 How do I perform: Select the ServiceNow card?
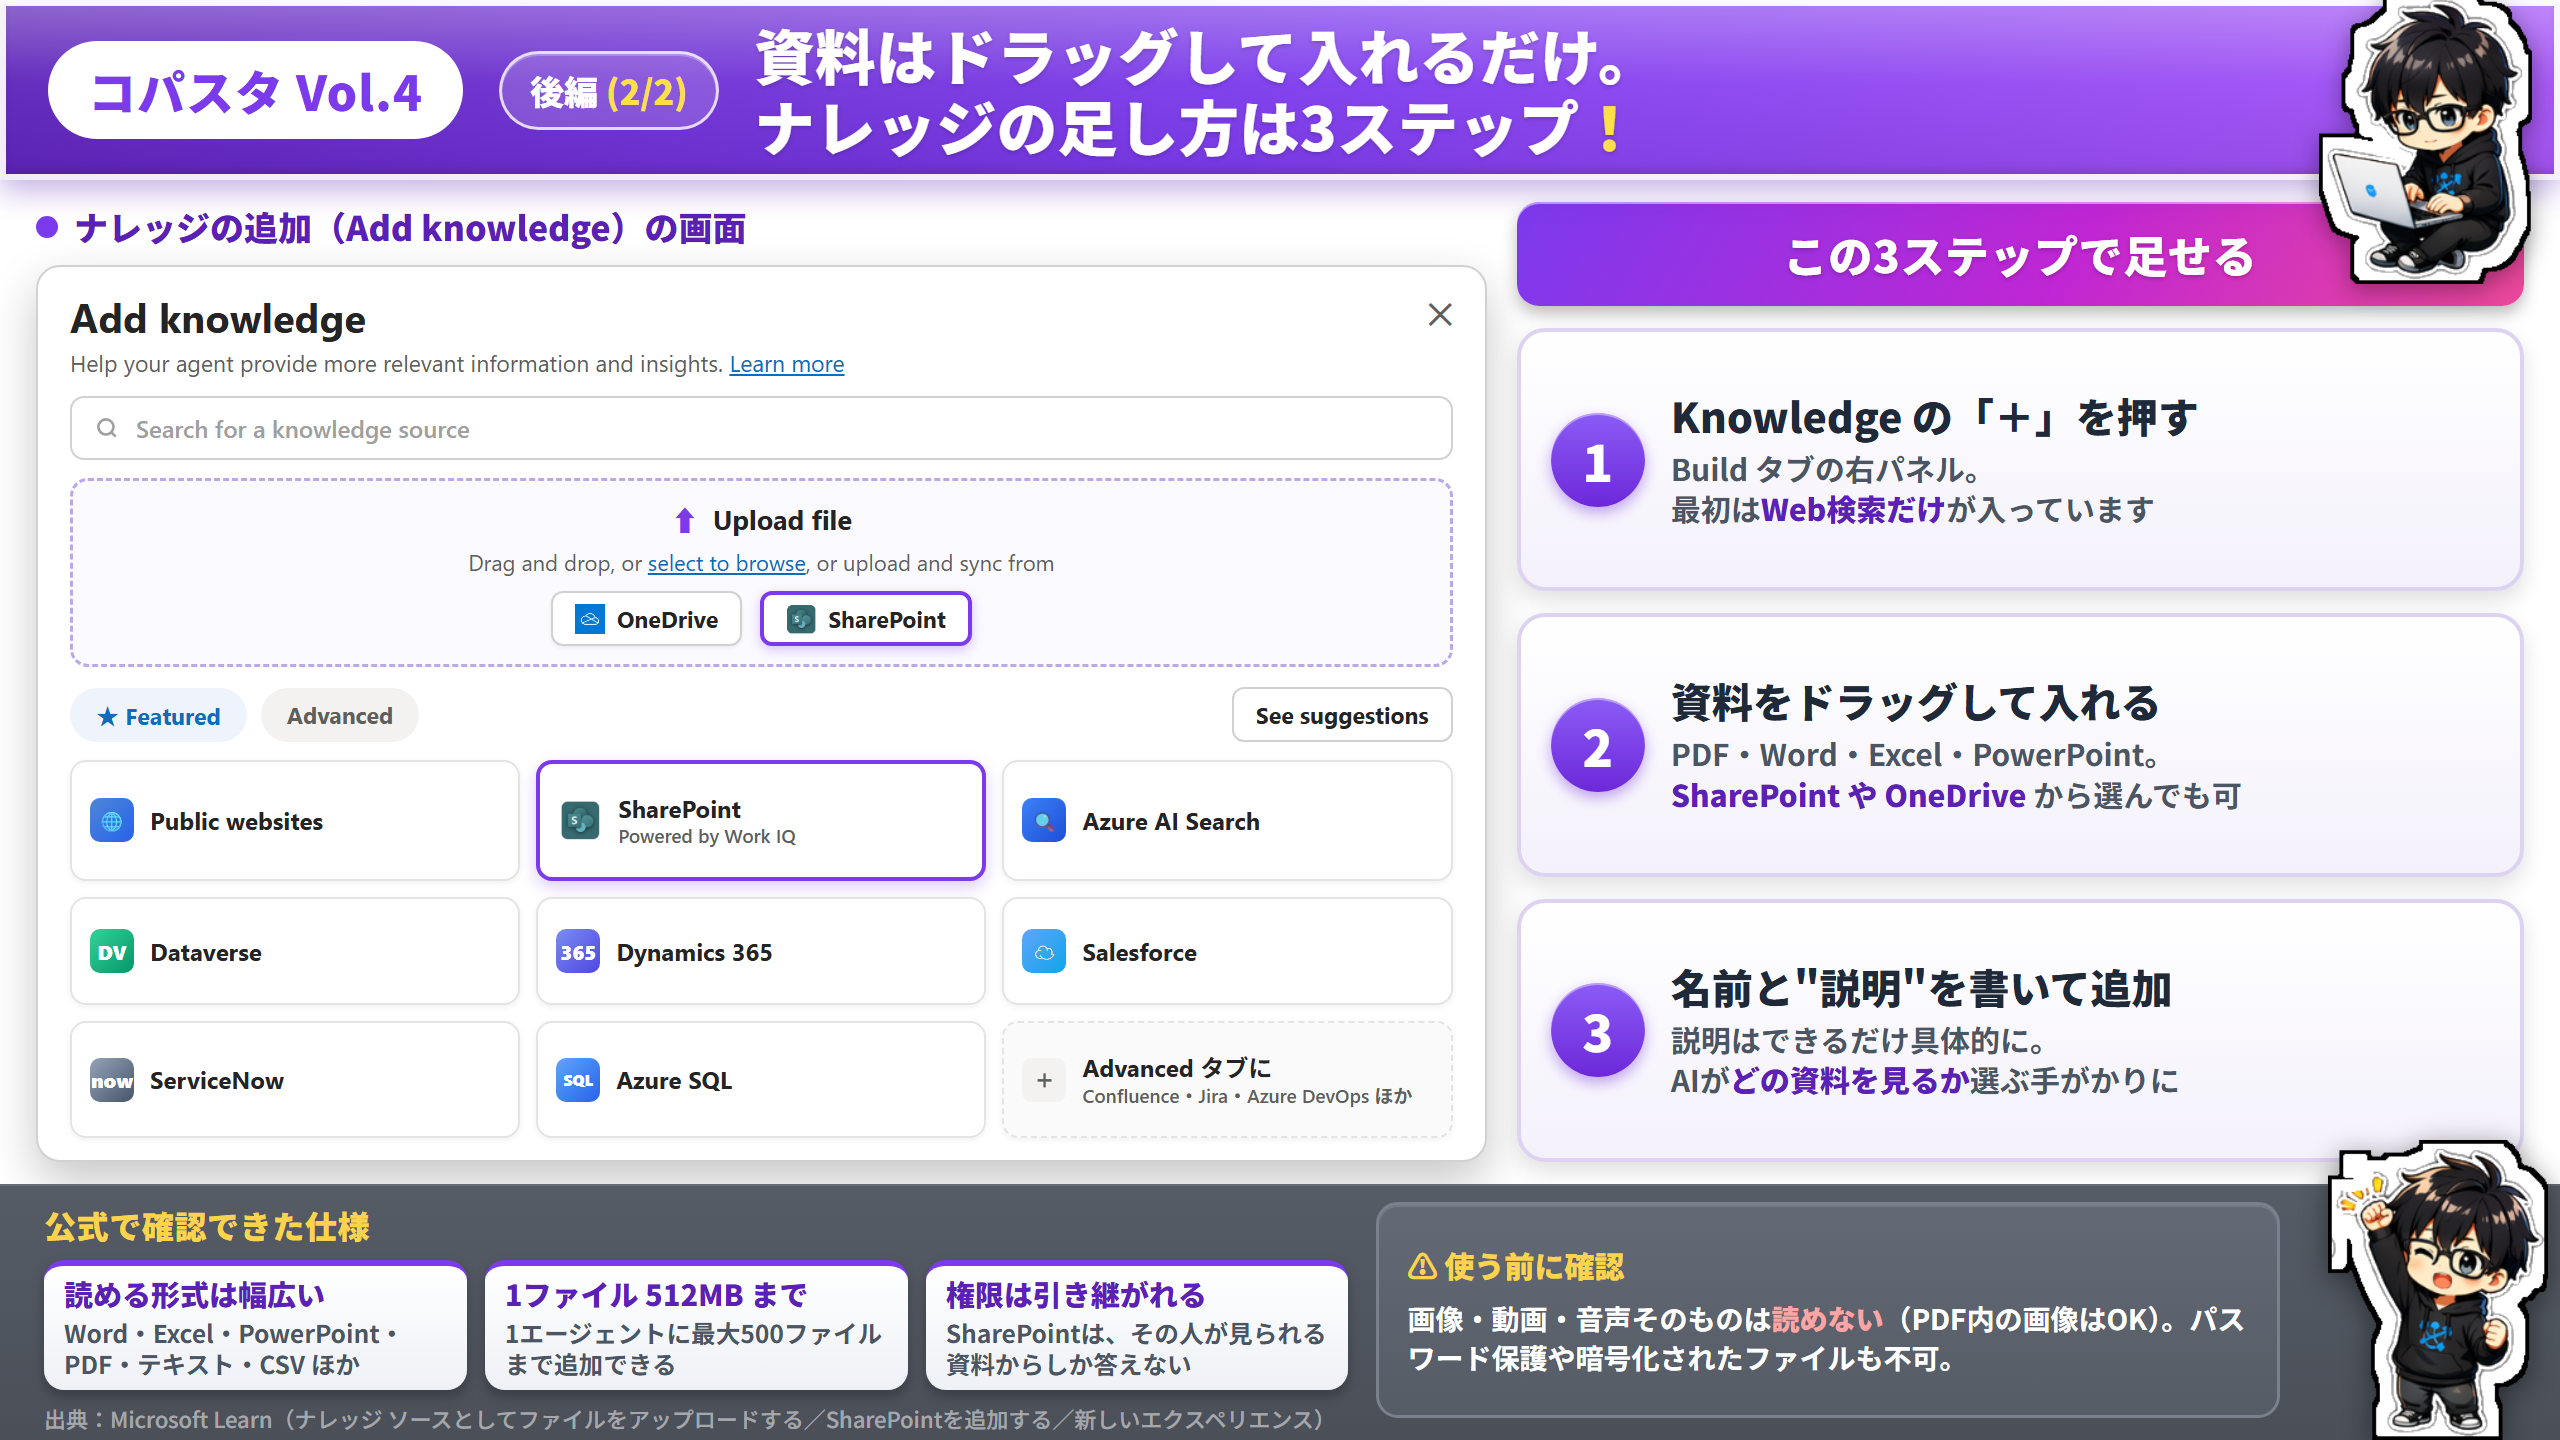(x=295, y=1080)
